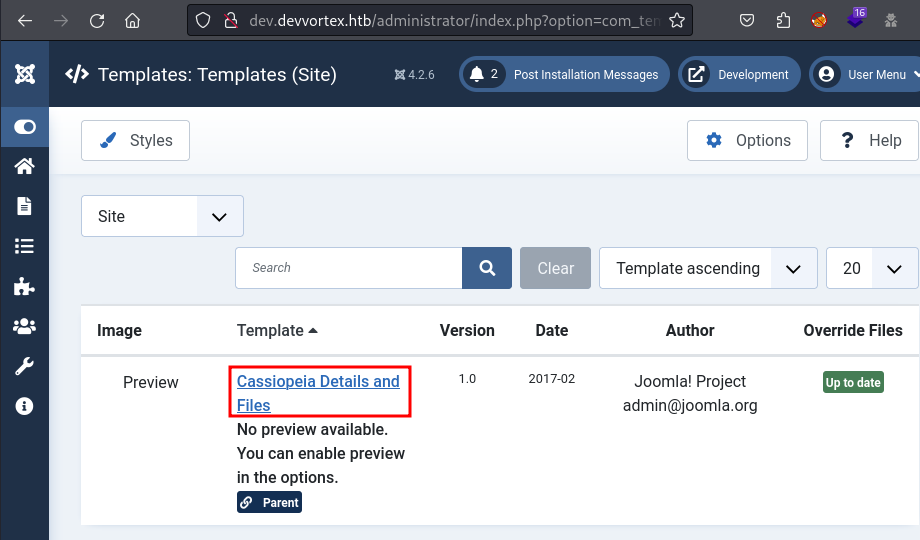Image resolution: width=920 pixels, height=540 pixels.
Task: Open the Components sidebar puzzle icon
Action: [25, 286]
